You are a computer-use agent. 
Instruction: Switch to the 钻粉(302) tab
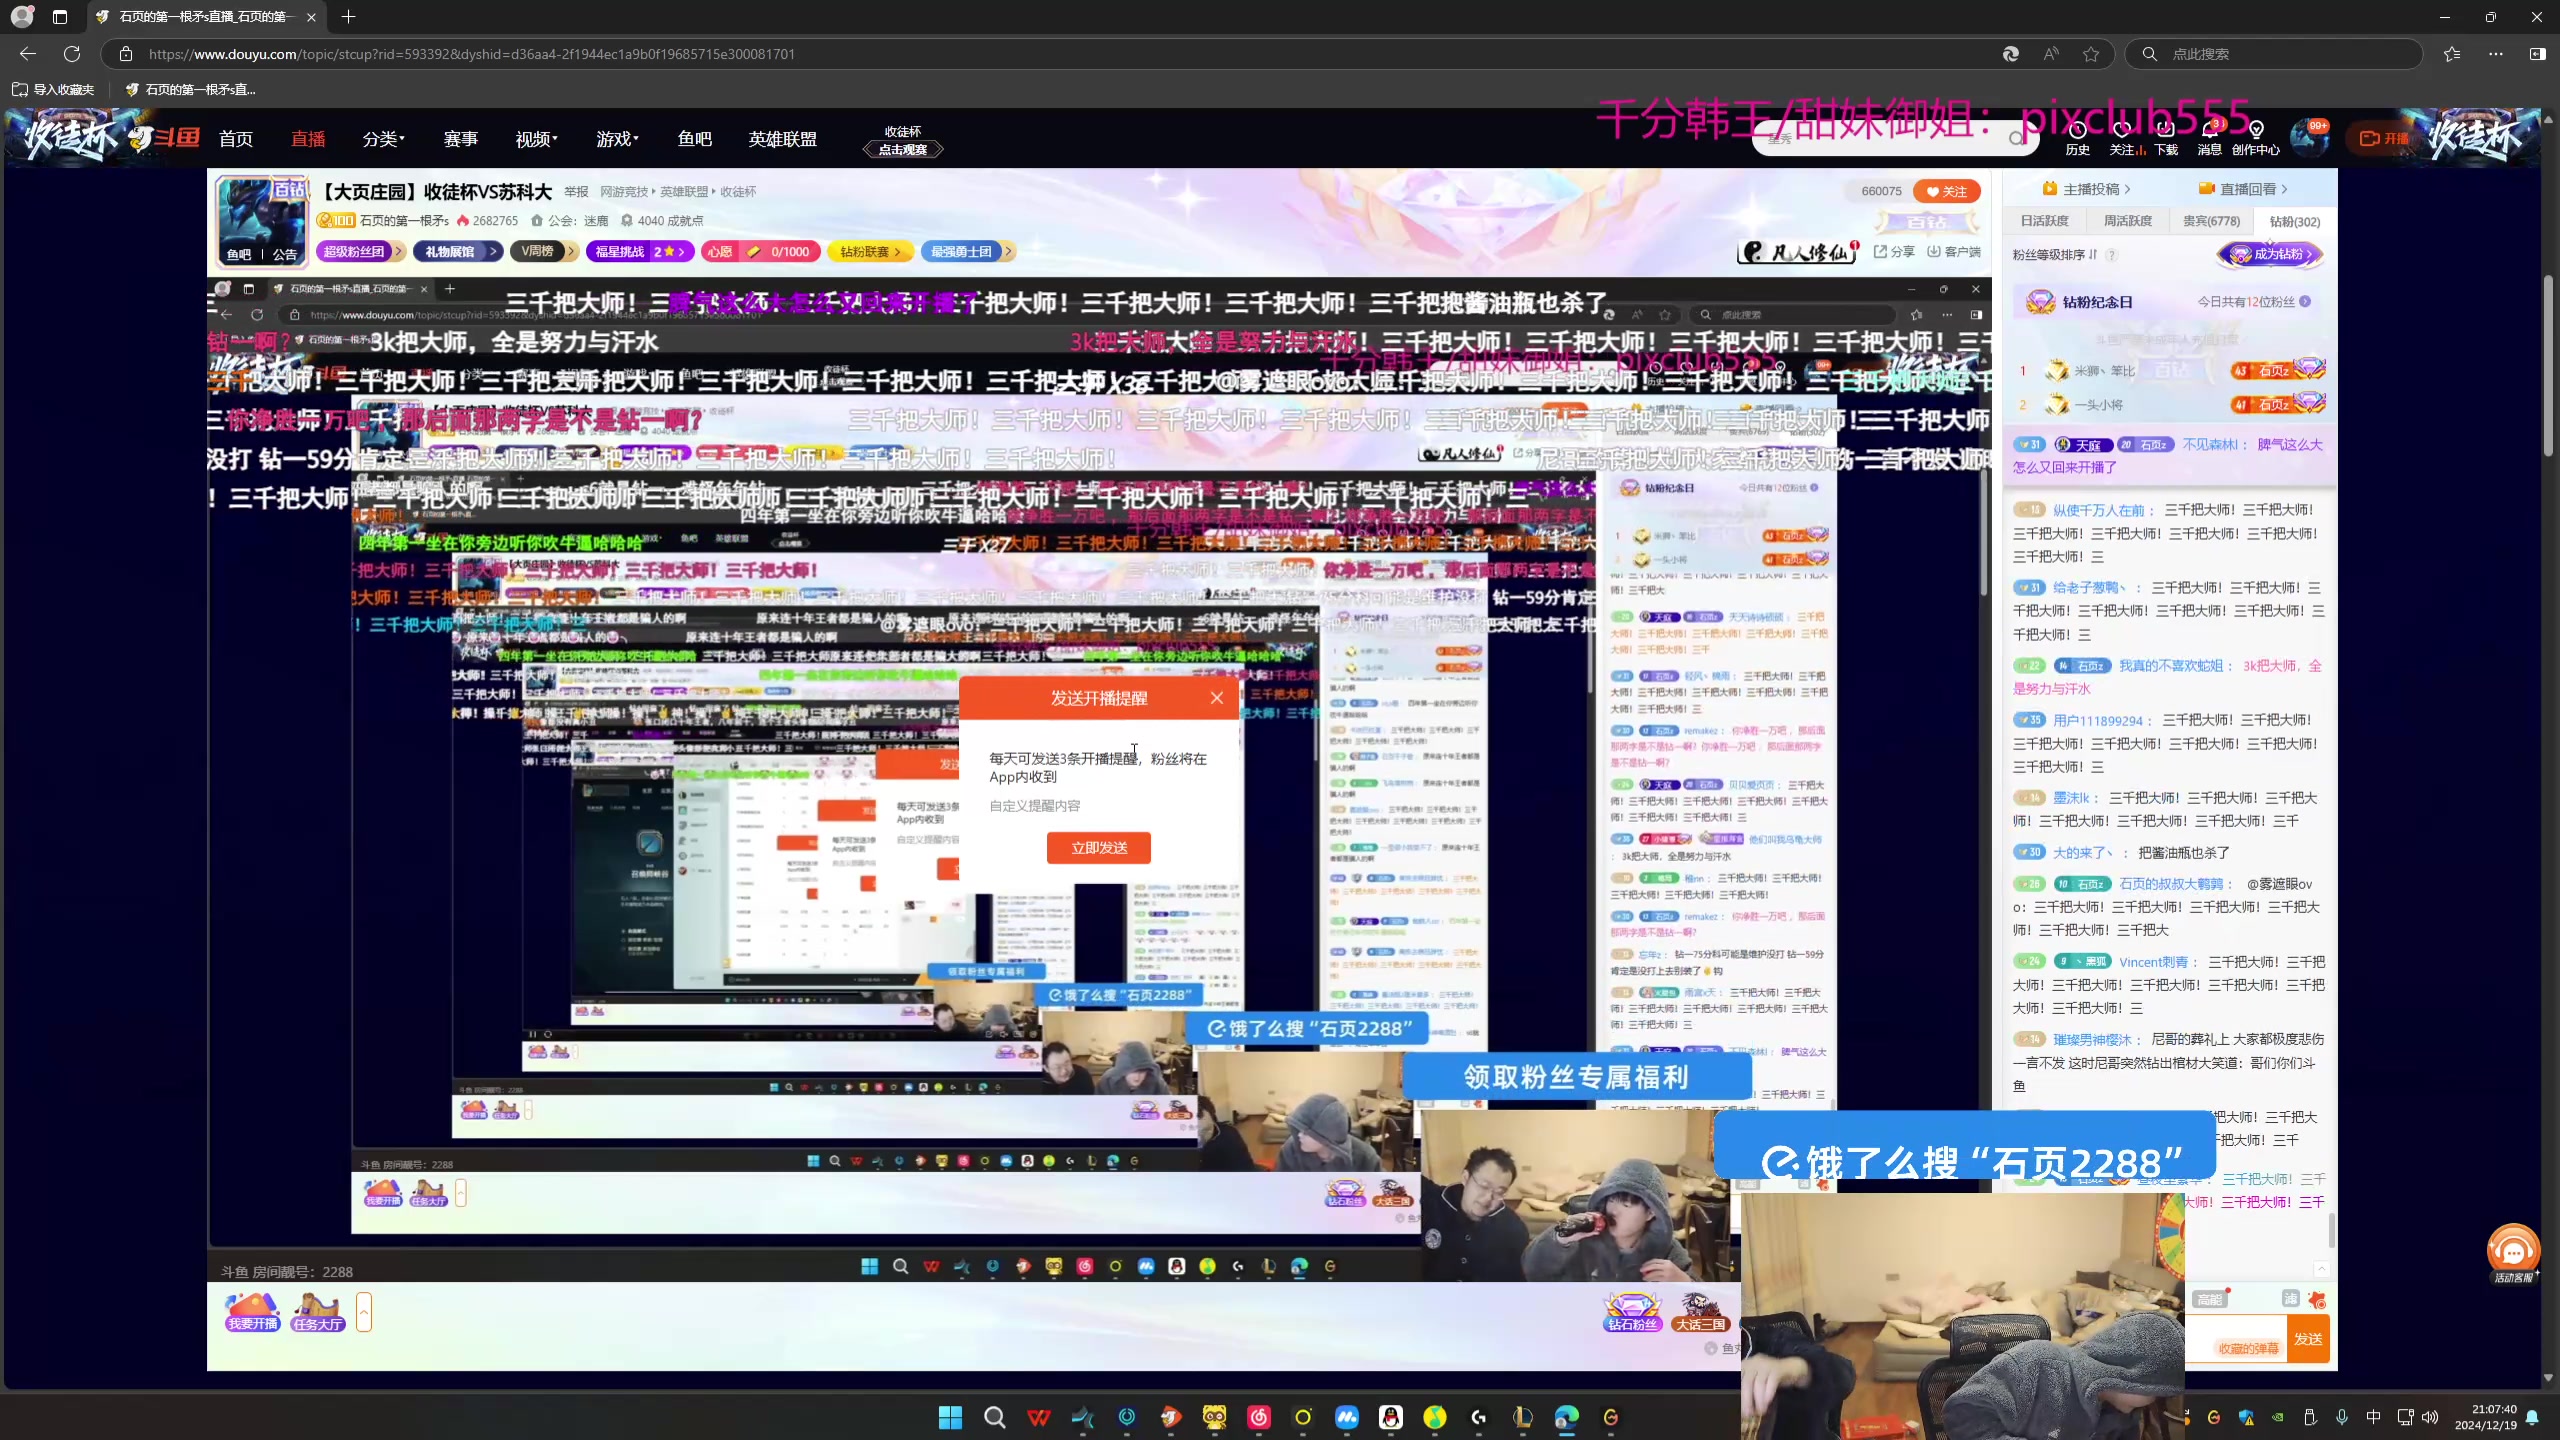click(x=2294, y=221)
